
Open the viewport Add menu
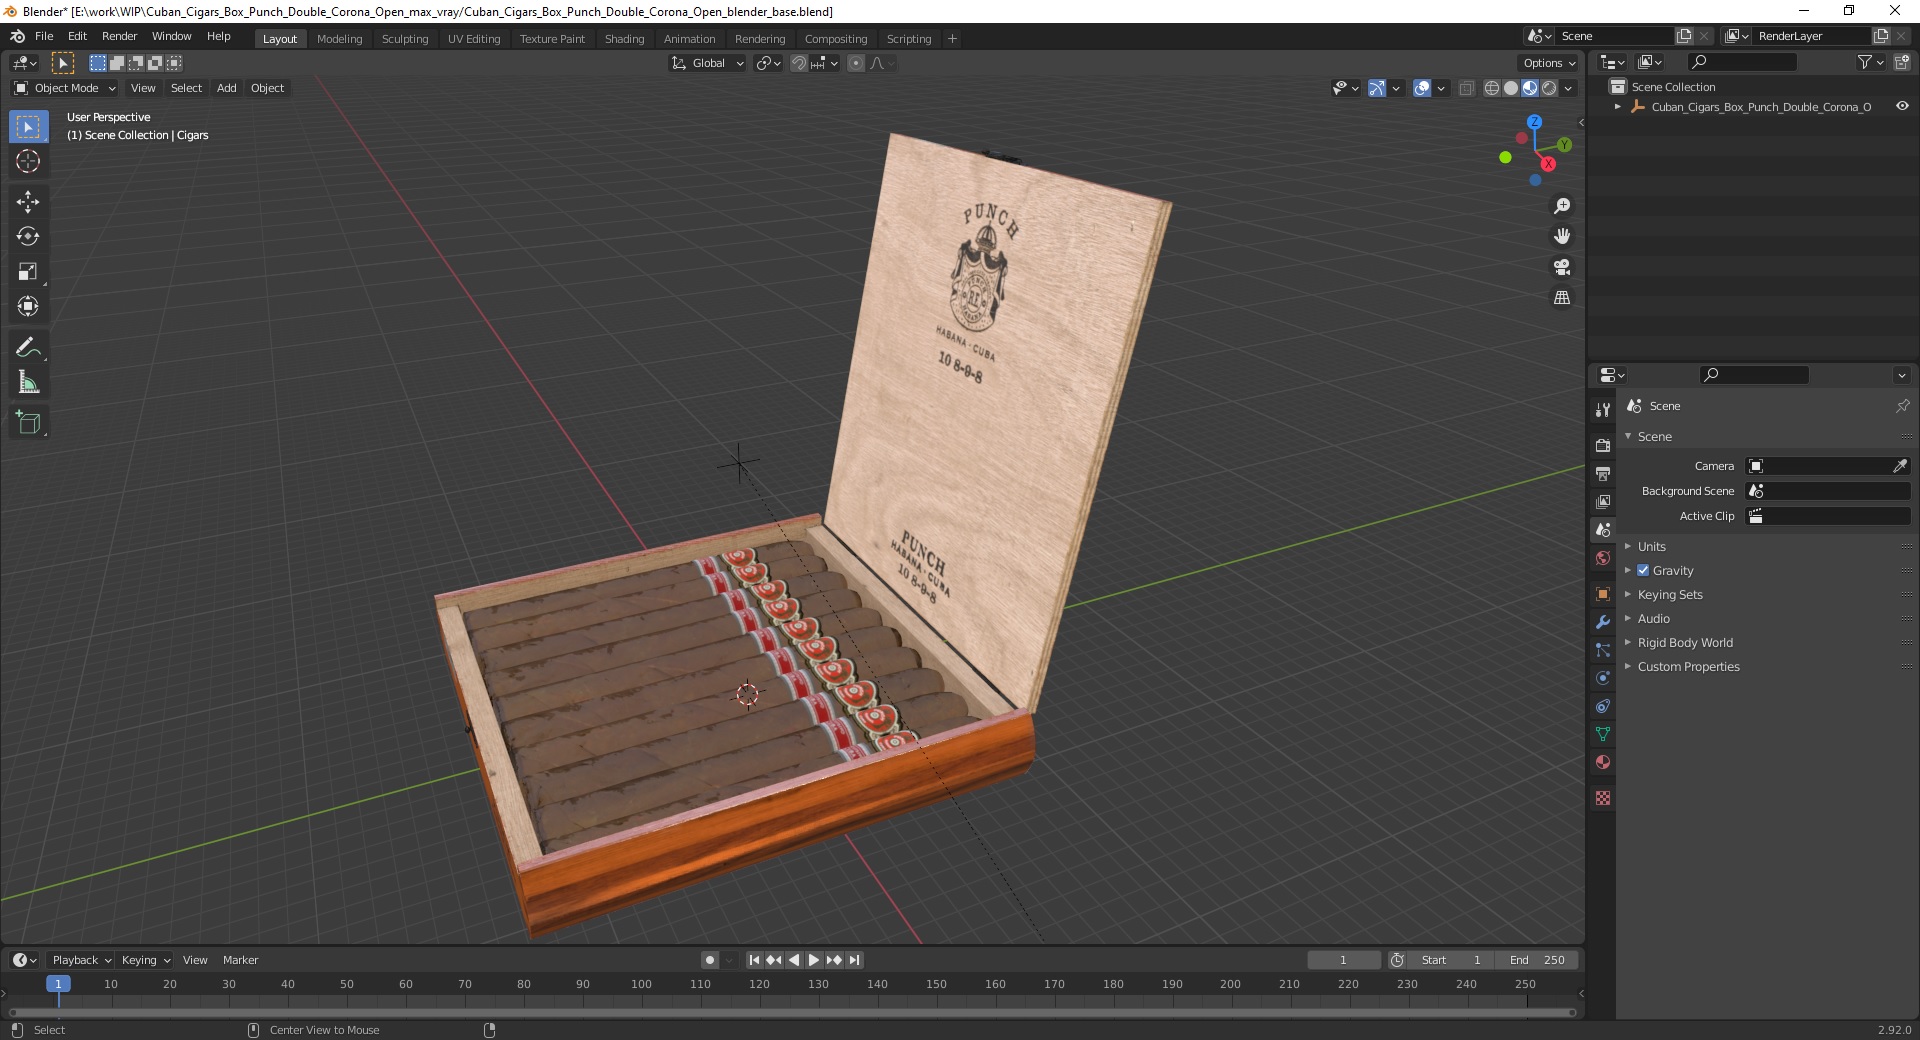pyautogui.click(x=227, y=88)
